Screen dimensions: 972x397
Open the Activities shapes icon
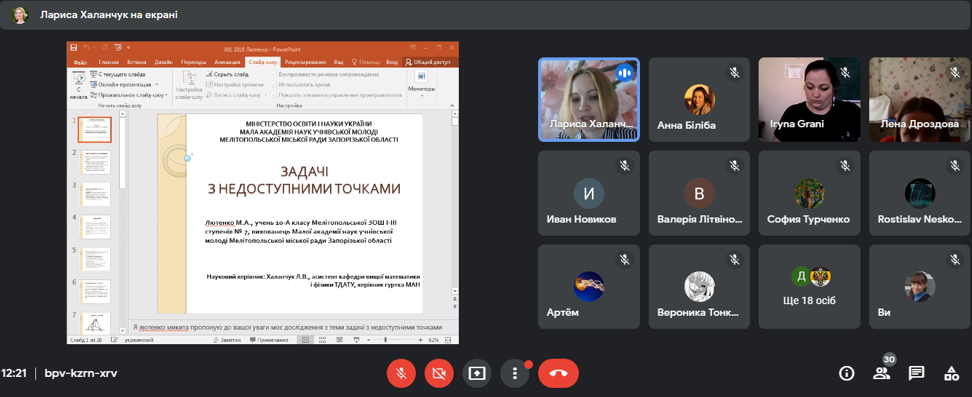[x=951, y=373]
